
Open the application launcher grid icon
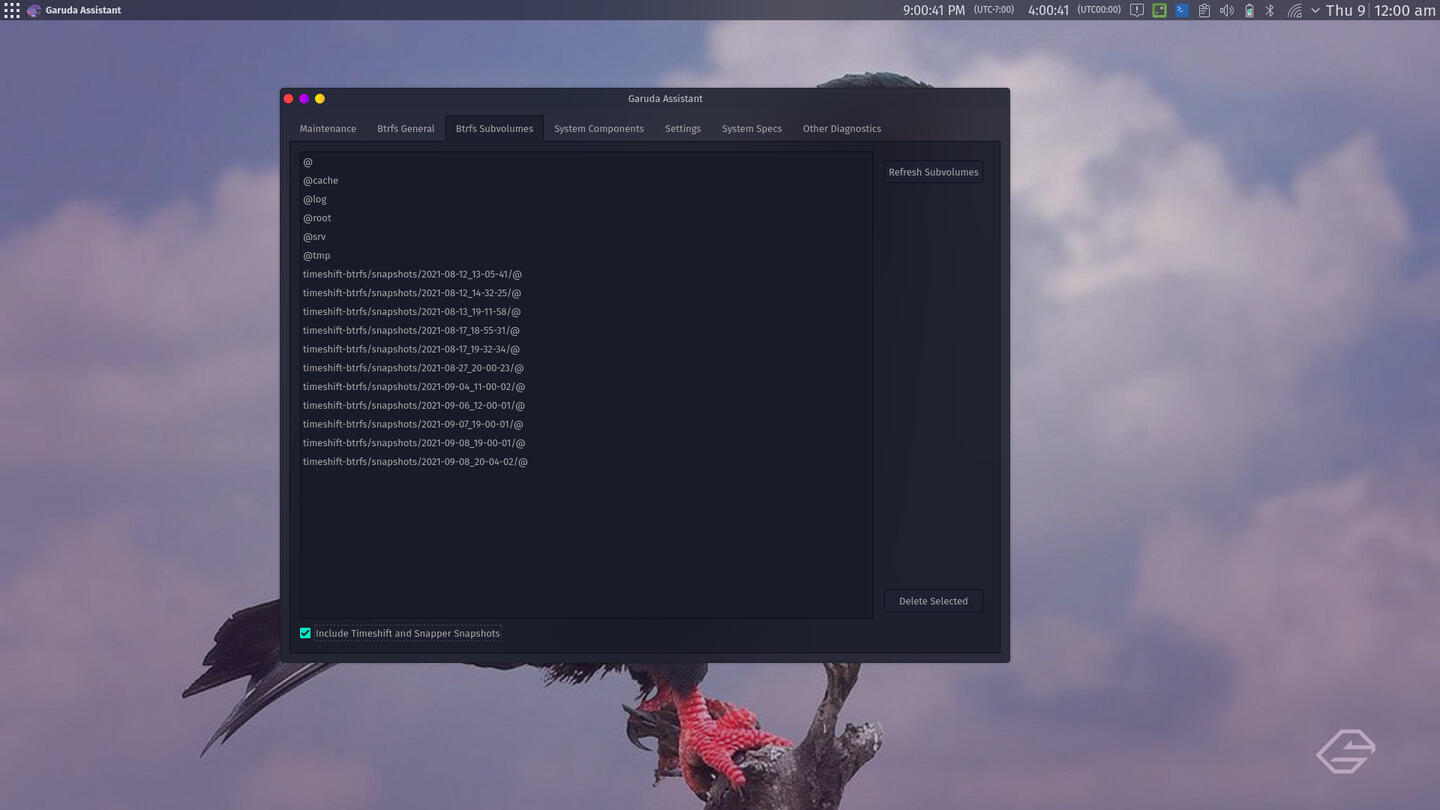coord(12,10)
